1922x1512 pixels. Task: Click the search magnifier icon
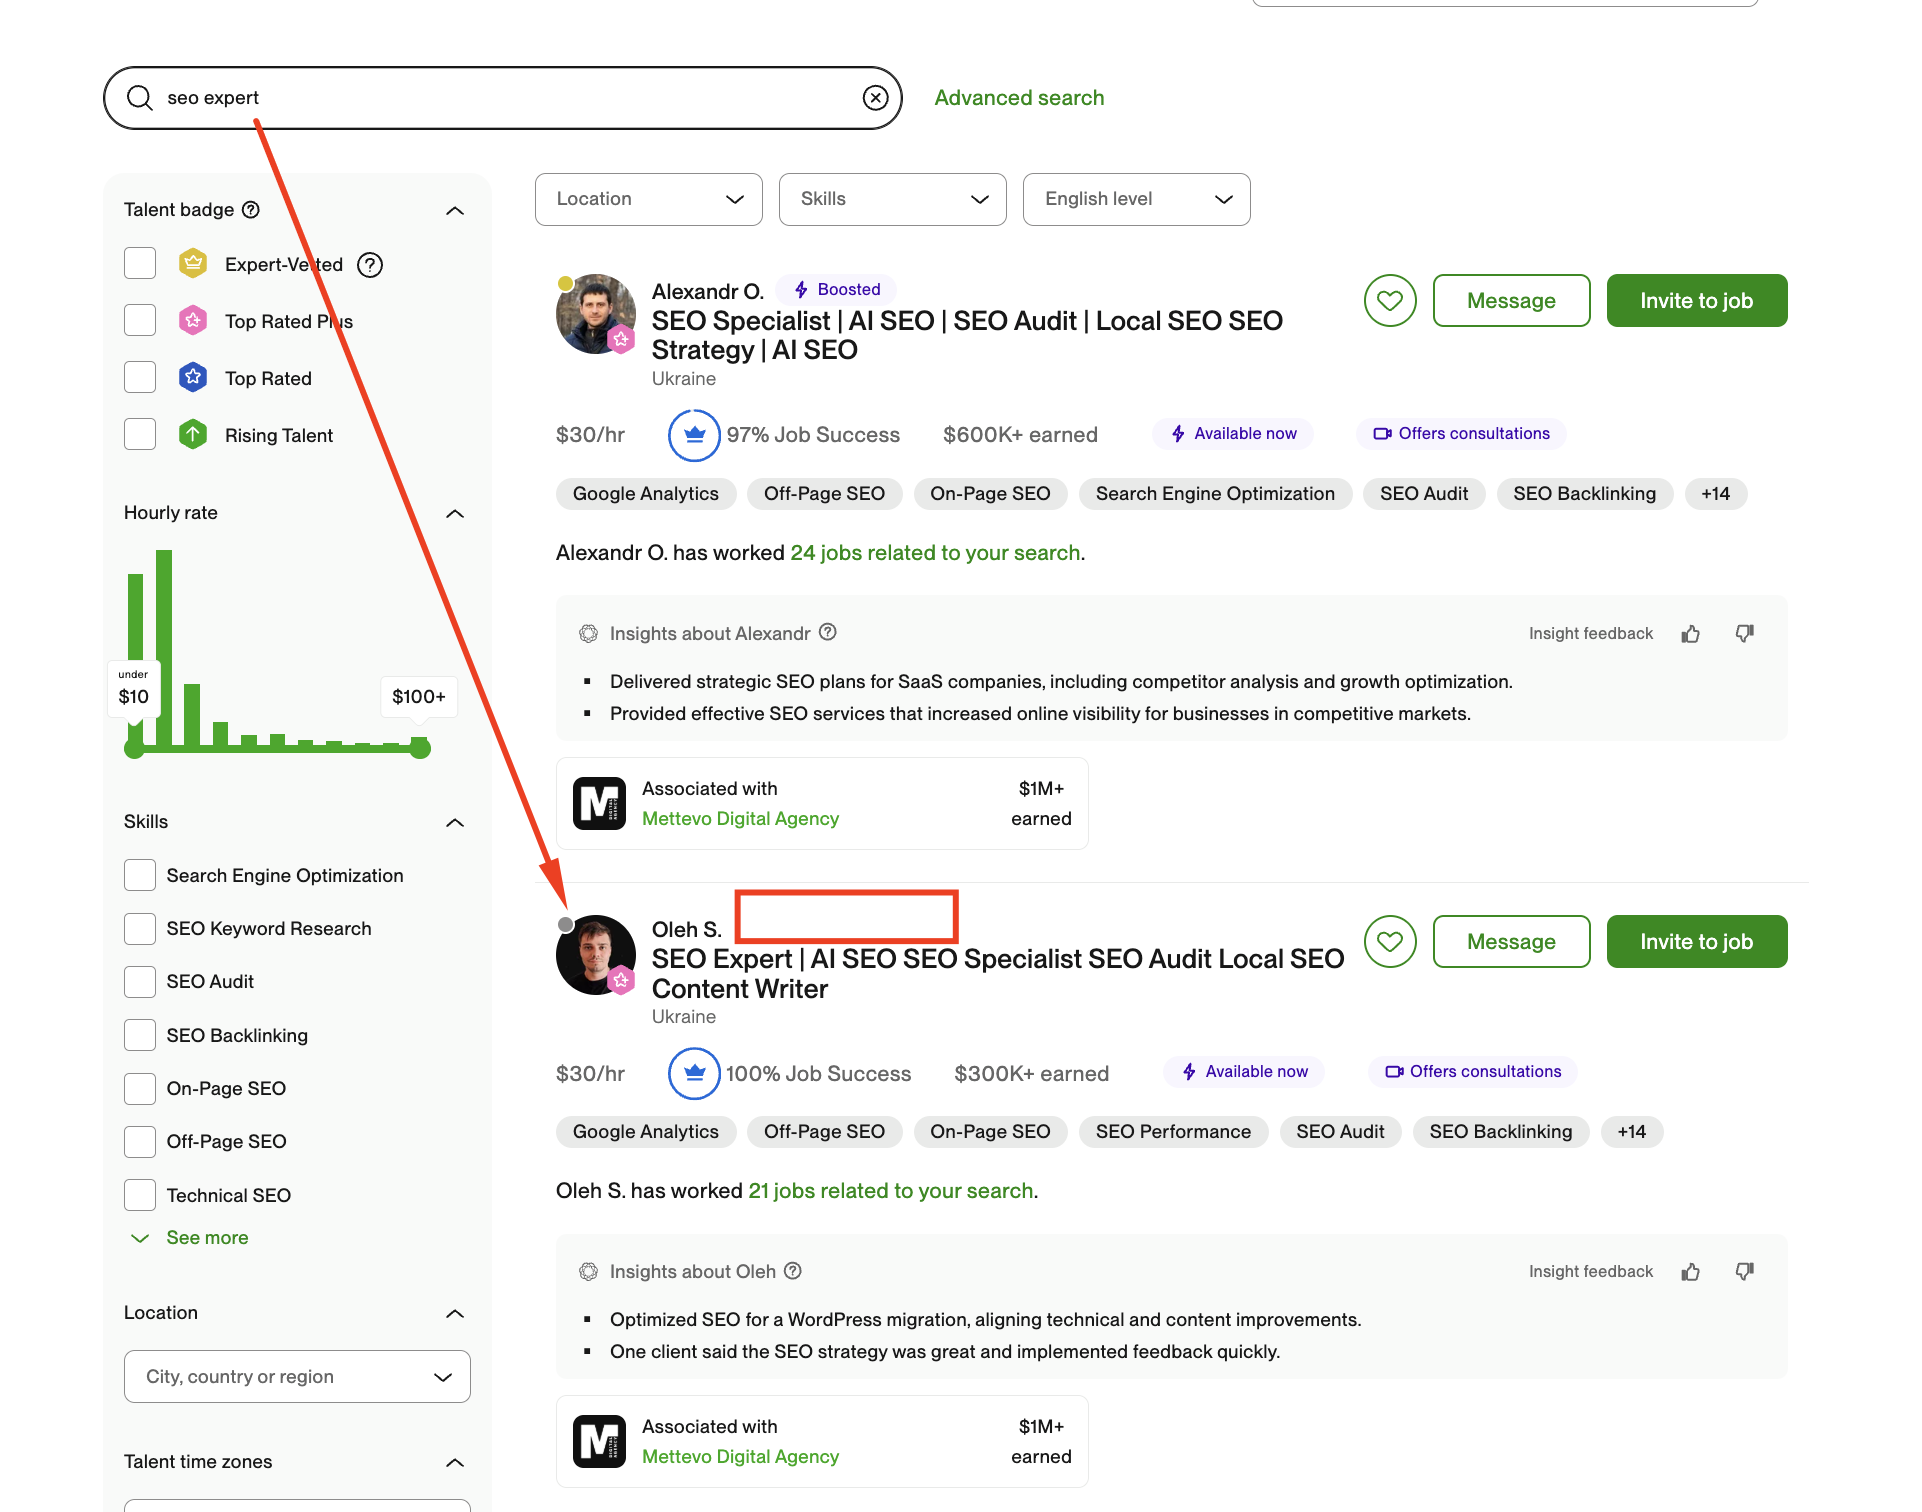pos(140,97)
